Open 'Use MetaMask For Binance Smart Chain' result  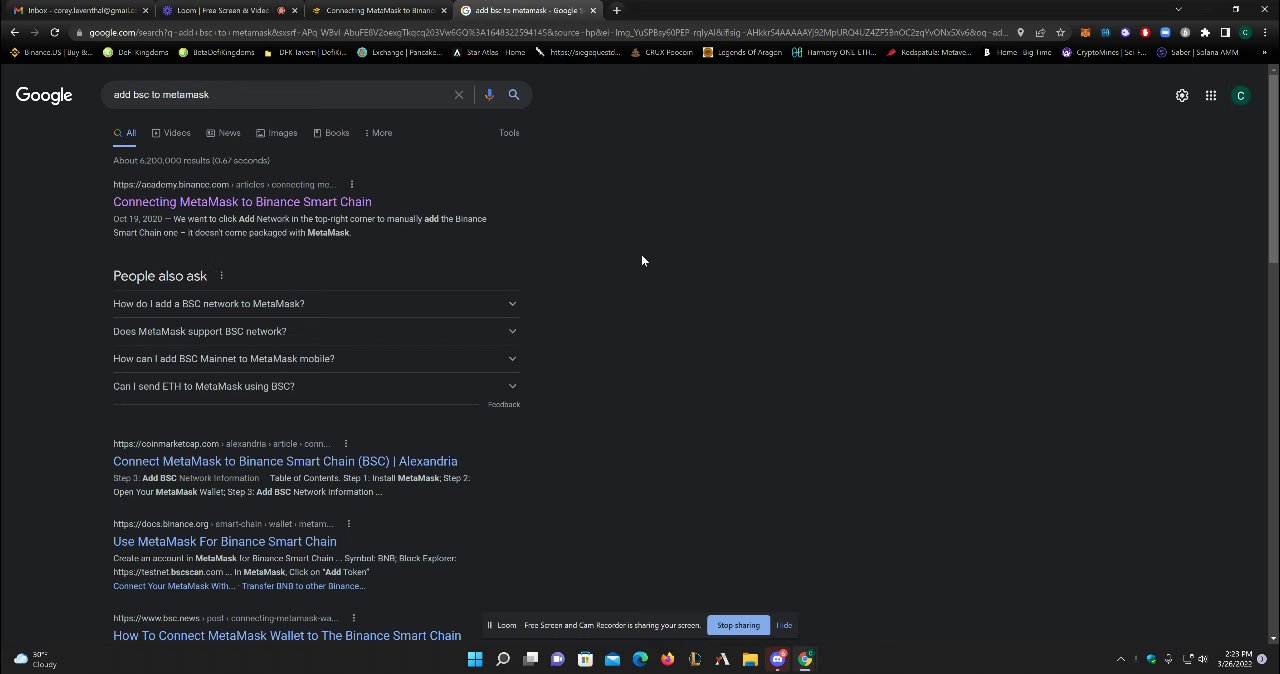[x=225, y=542]
